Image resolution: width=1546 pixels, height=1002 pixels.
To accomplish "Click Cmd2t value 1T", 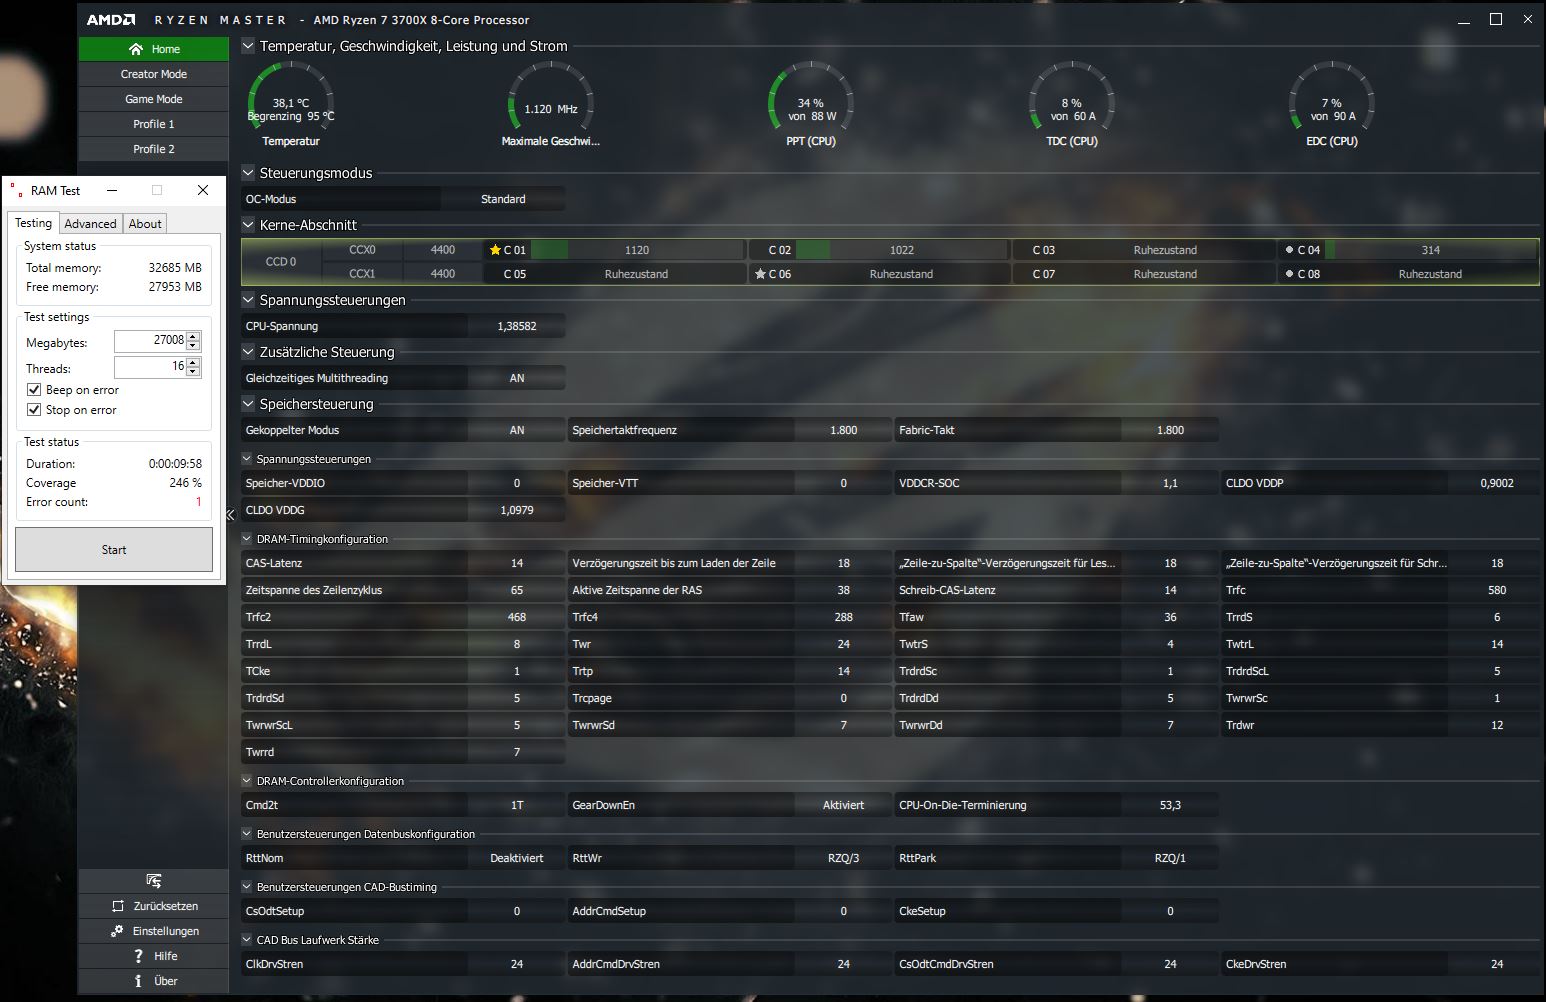I will 517,805.
